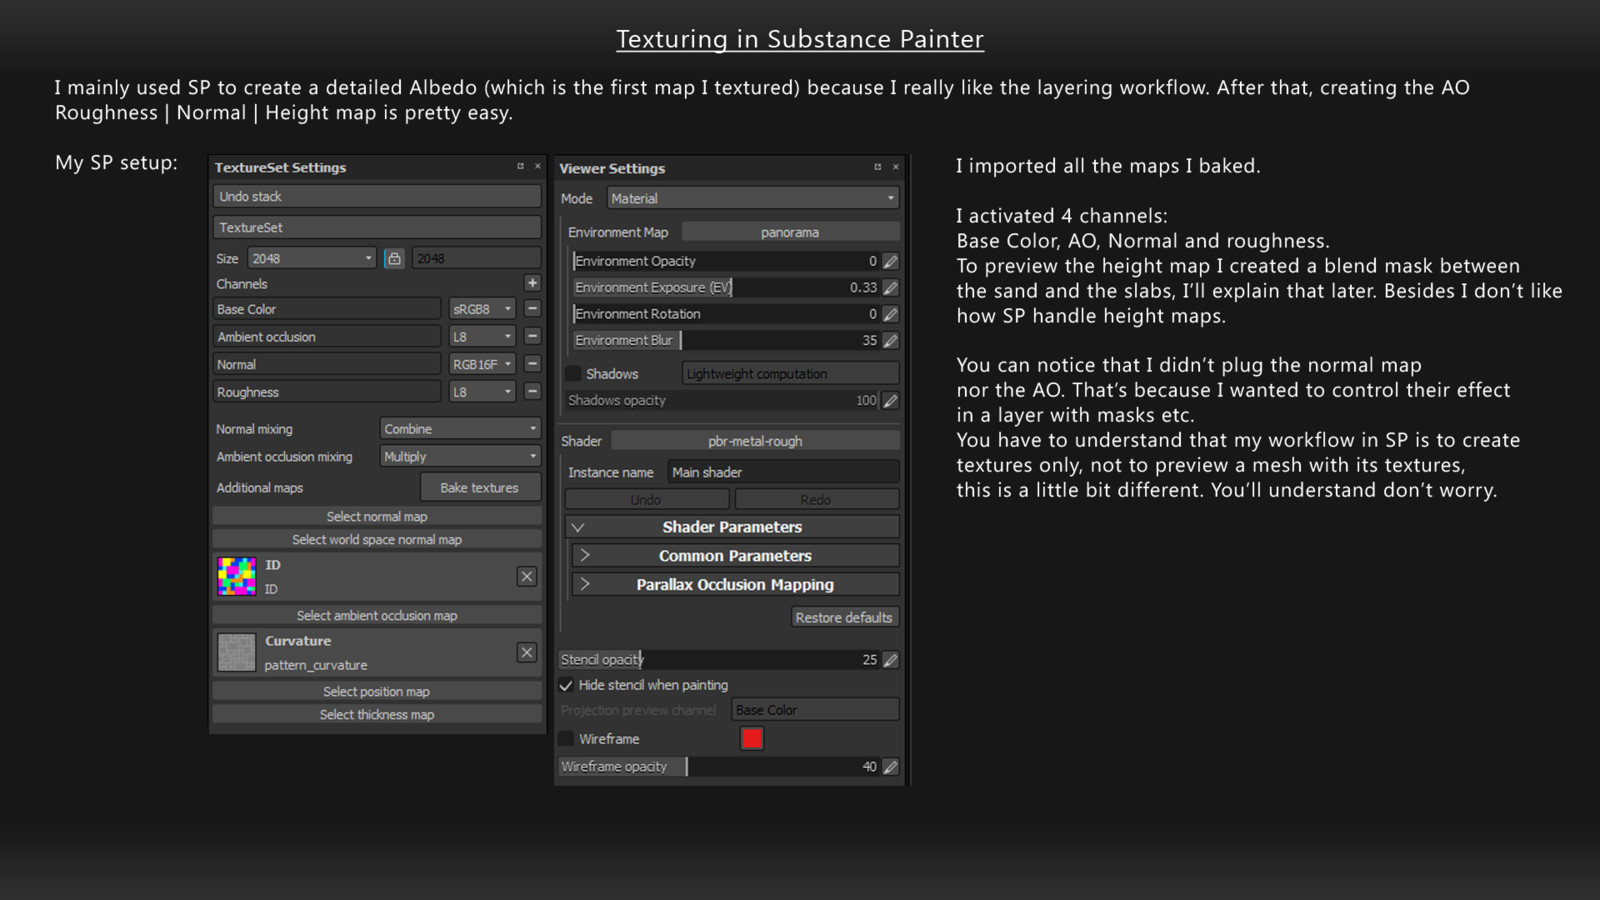Click the shader Undo button
Image resolution: width=1600 pixels, height=900 pixels.
[646, 499]
